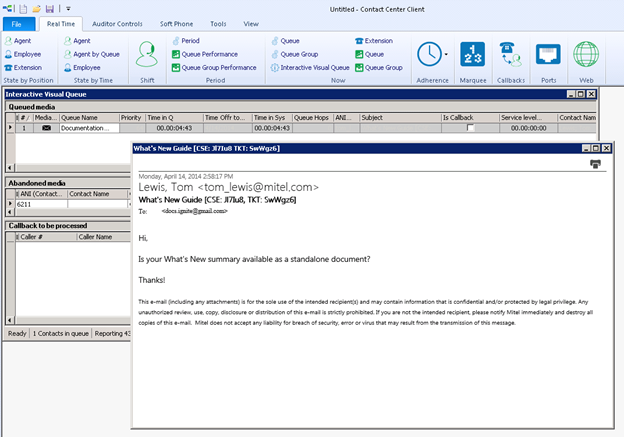Open the Shift agent monitor

click(147, 55)
